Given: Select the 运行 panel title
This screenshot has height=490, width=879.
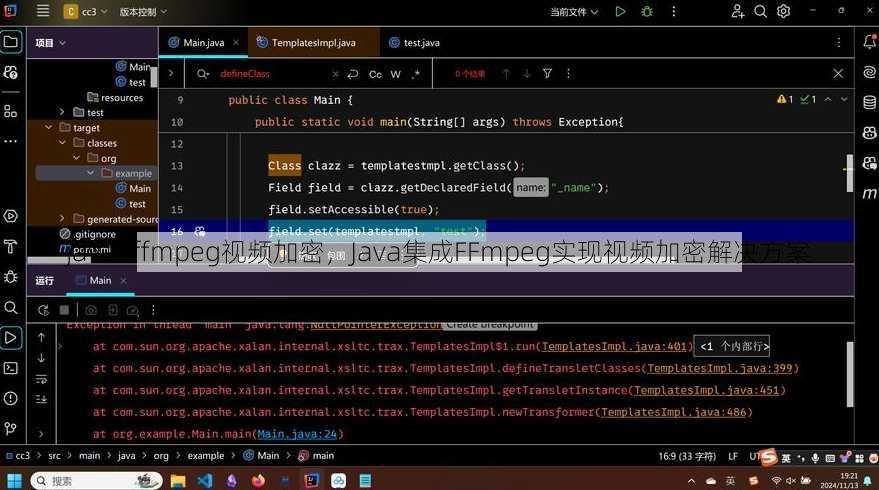Looking at the screenshot, I should [x=44, y=280].
